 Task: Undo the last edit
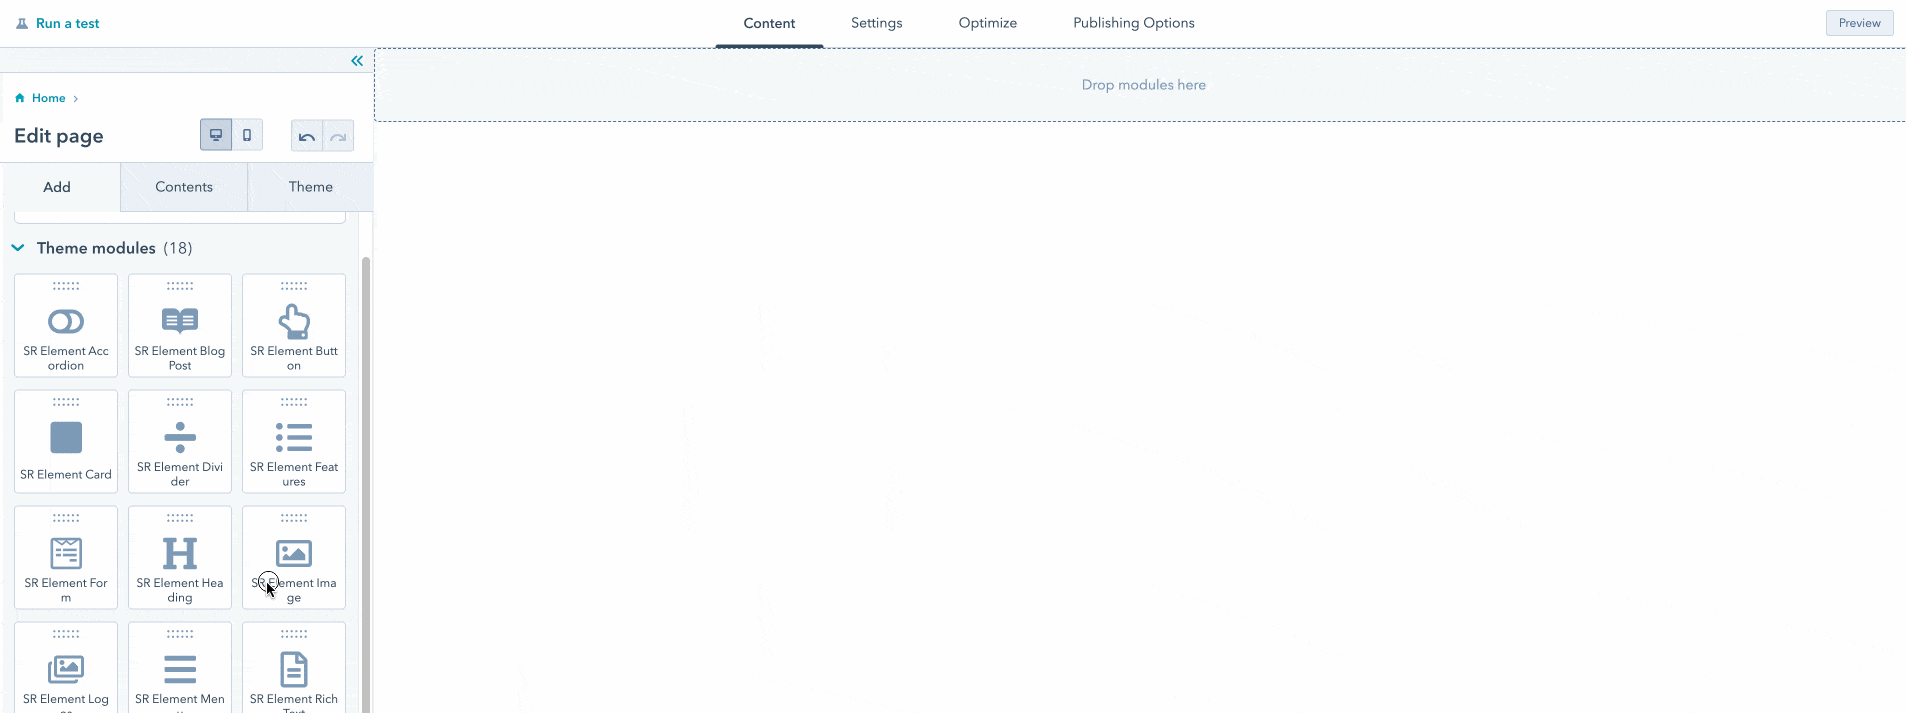pos(307,136)
